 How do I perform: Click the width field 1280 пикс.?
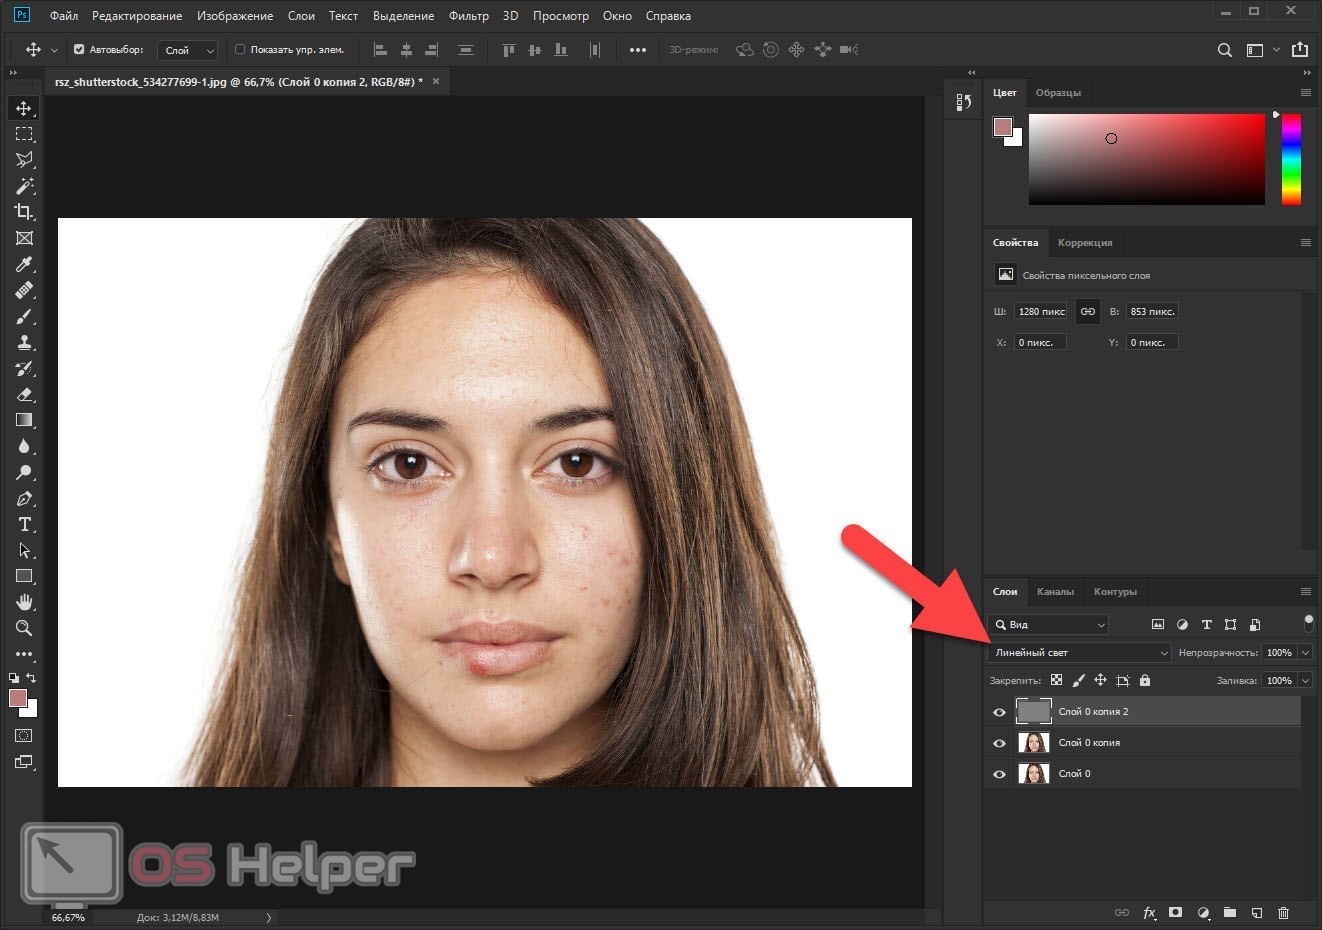(1041, 312)
